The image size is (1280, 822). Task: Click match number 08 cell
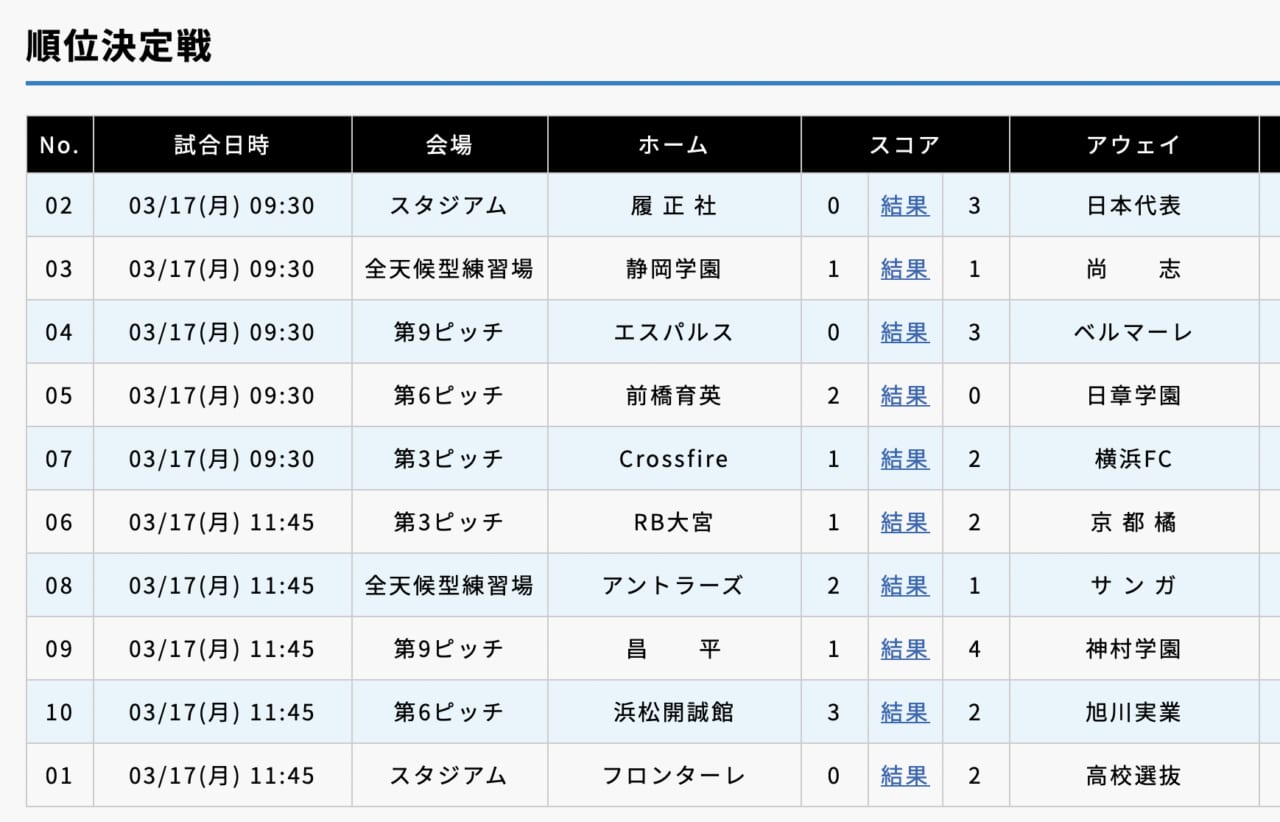60,586
